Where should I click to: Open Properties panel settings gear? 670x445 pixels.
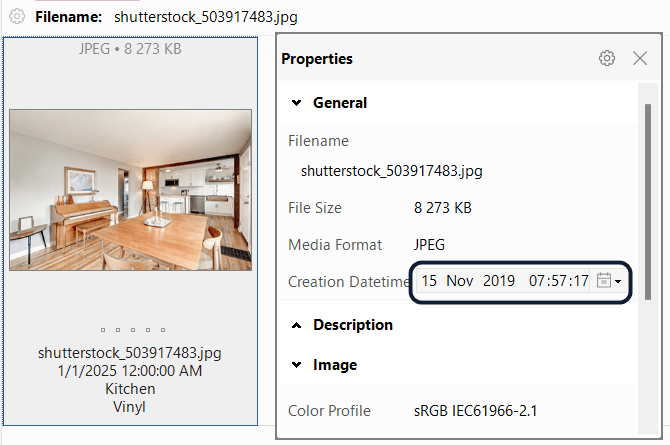[x=607, y=59]
